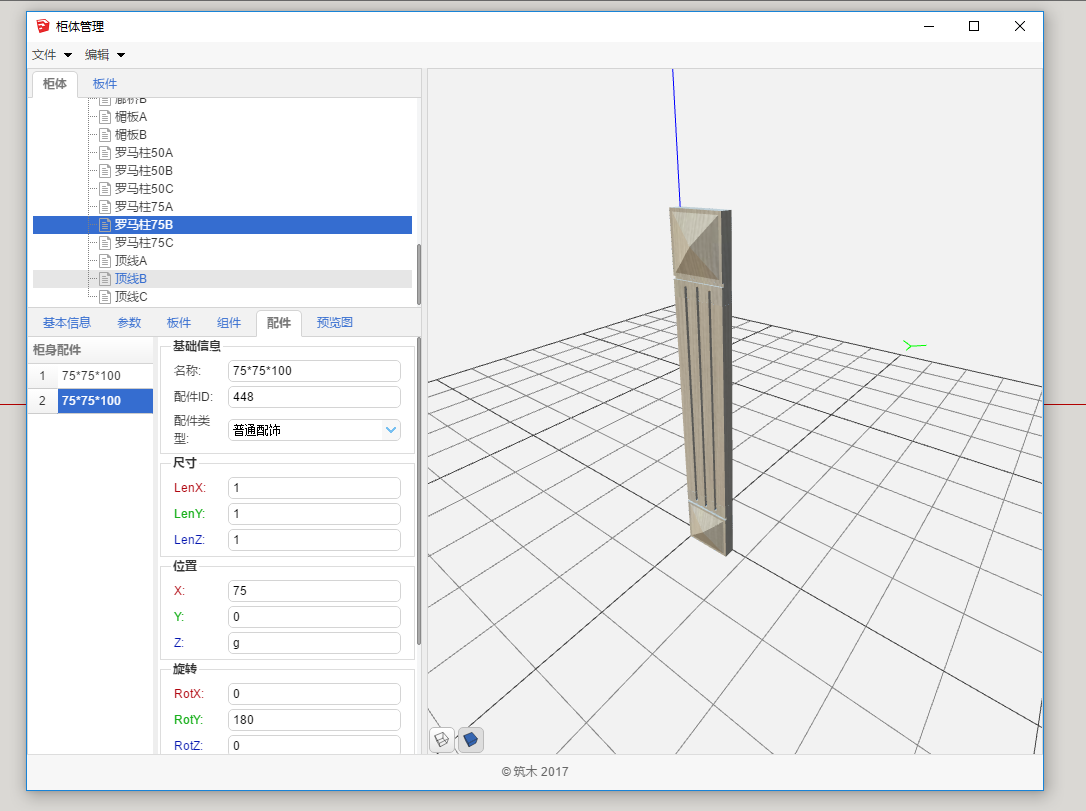Switch to wireframe view cube icon
Screen dimensions: 1086x811
coord(442,740)
